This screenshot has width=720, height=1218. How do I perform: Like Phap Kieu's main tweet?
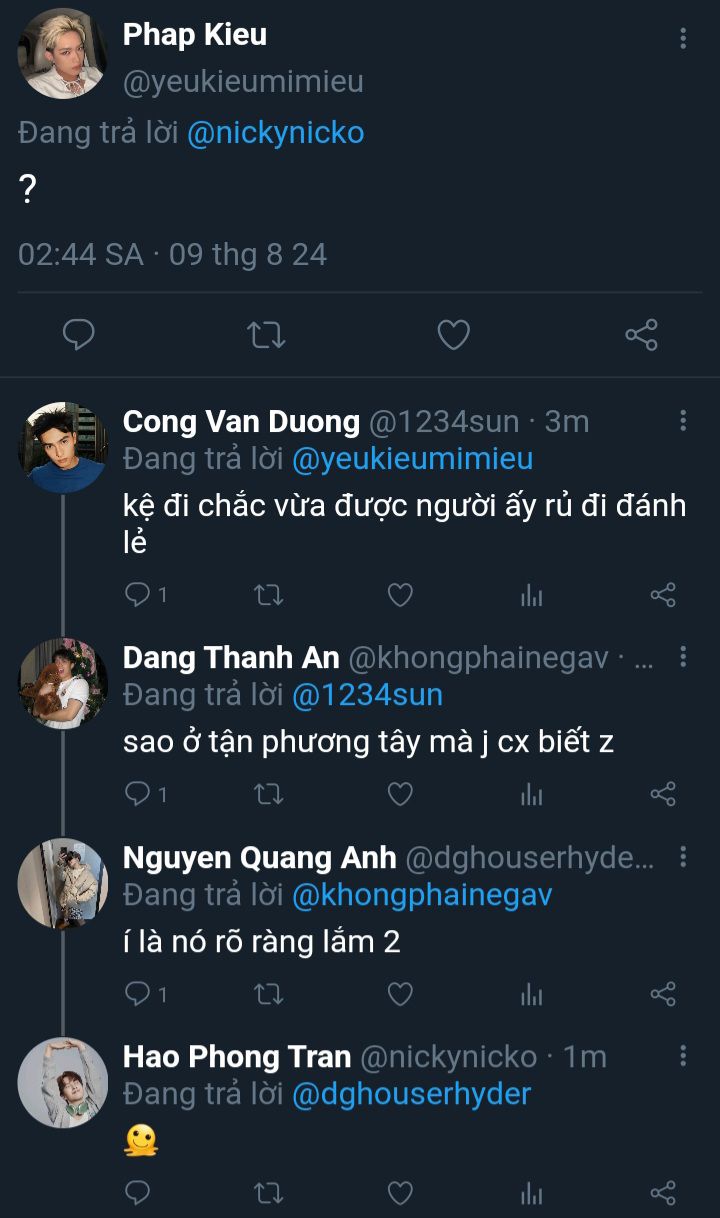pyautogui.click(x=453, y=335)
